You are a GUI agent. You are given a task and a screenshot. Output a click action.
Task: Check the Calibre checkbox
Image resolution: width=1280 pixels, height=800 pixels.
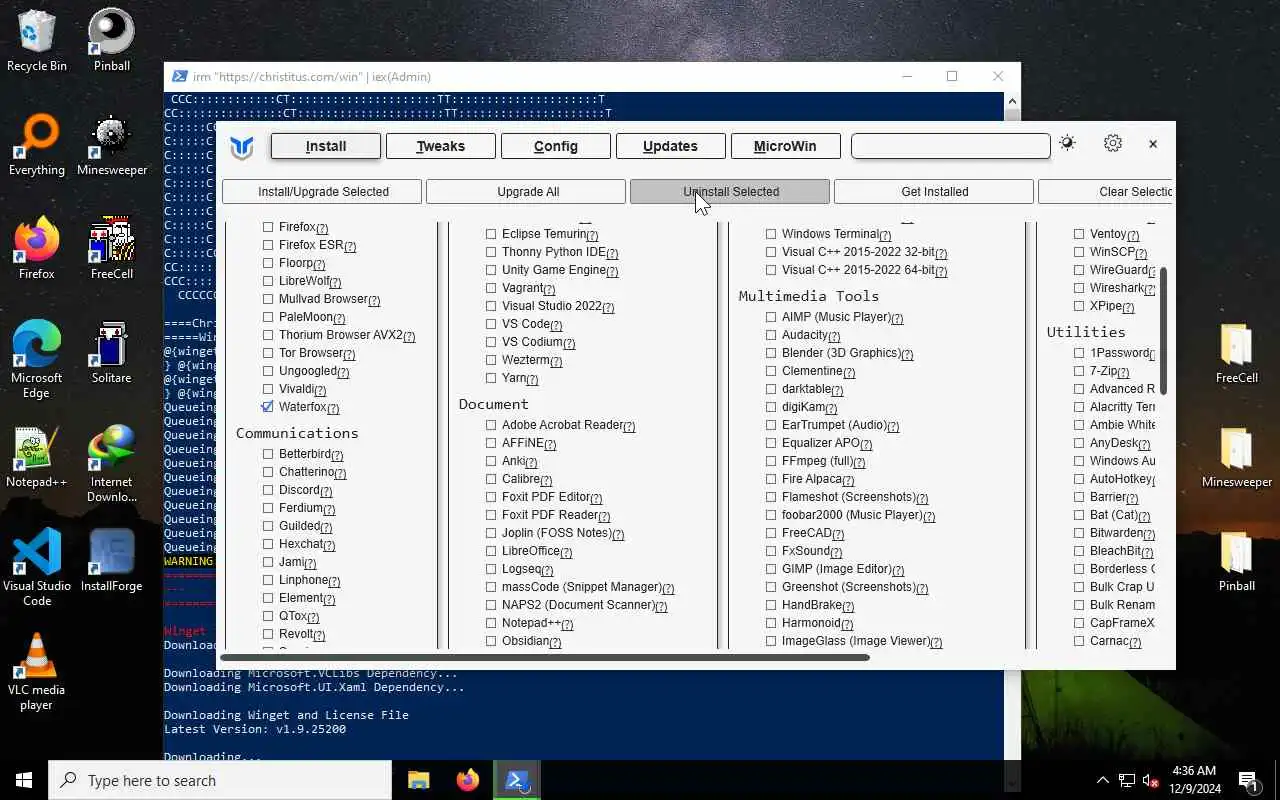coord(491,479)
